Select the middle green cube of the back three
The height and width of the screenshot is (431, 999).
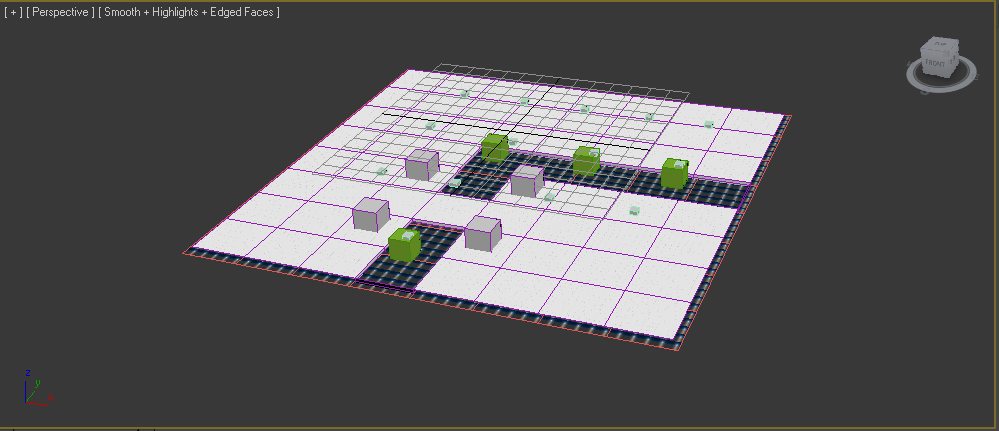(x=586, y=160)
